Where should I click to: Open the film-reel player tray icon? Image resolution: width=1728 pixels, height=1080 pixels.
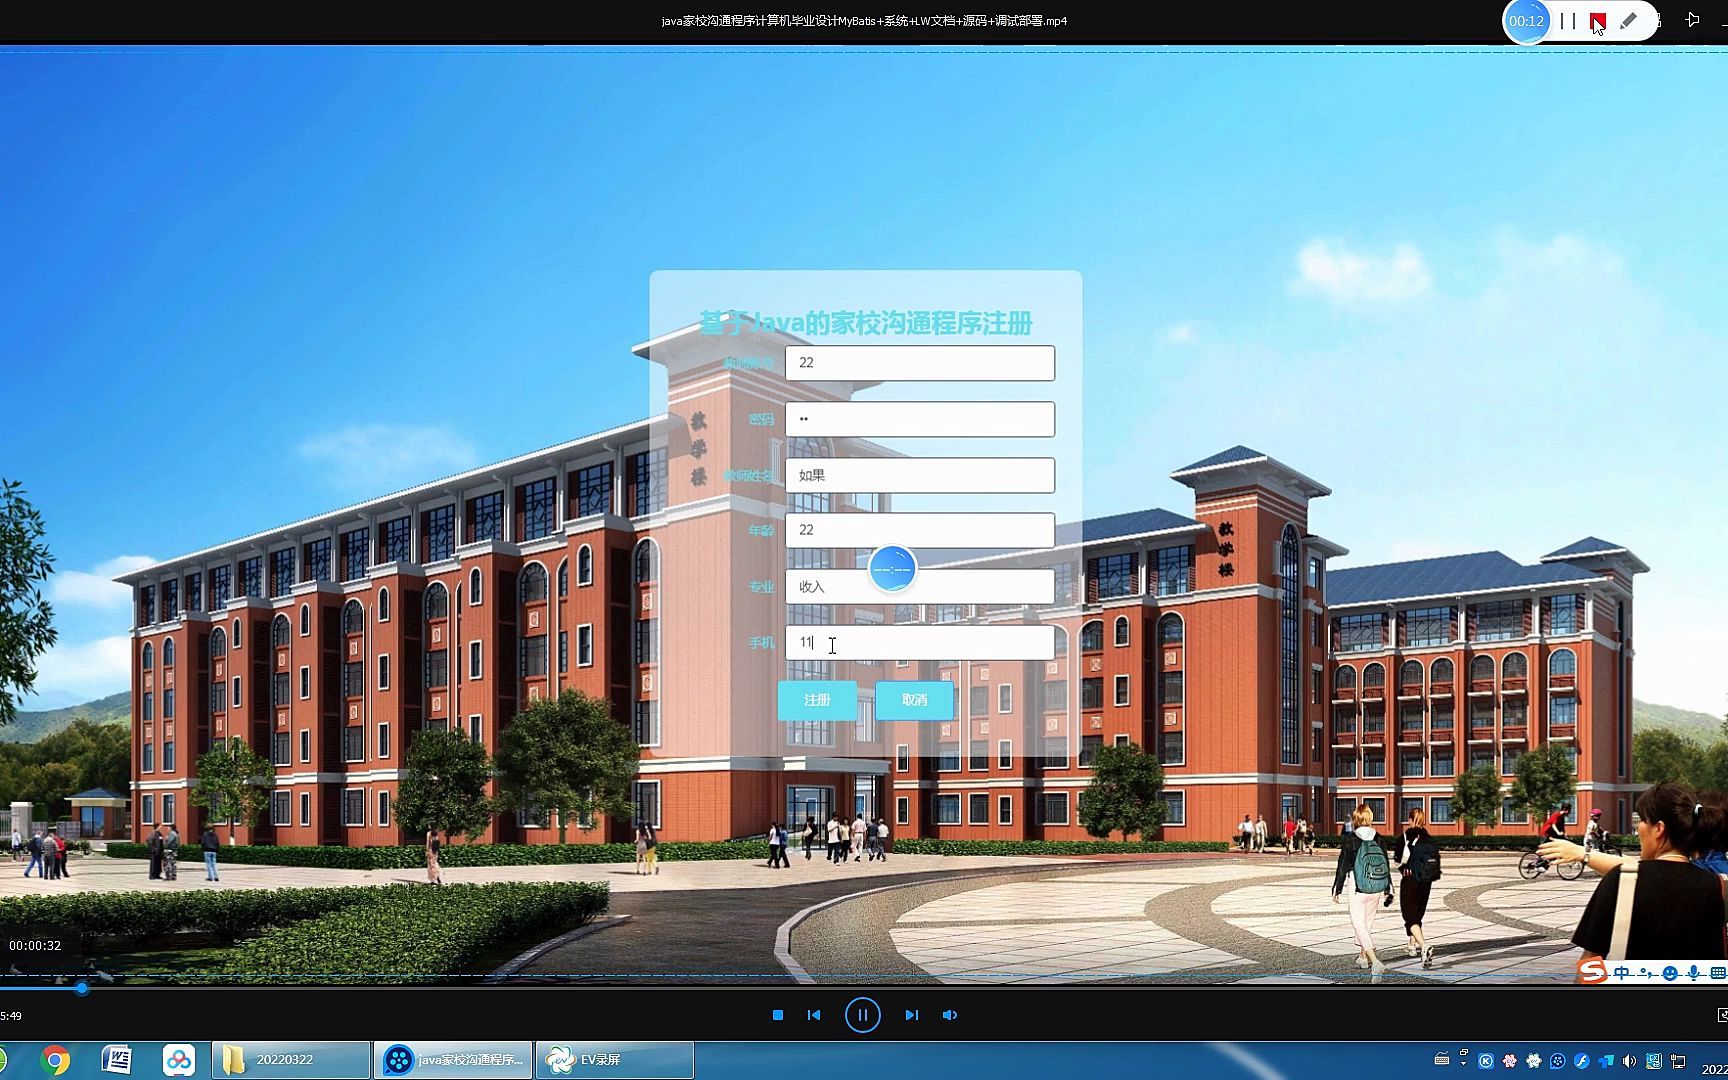click(1558, 1061)
